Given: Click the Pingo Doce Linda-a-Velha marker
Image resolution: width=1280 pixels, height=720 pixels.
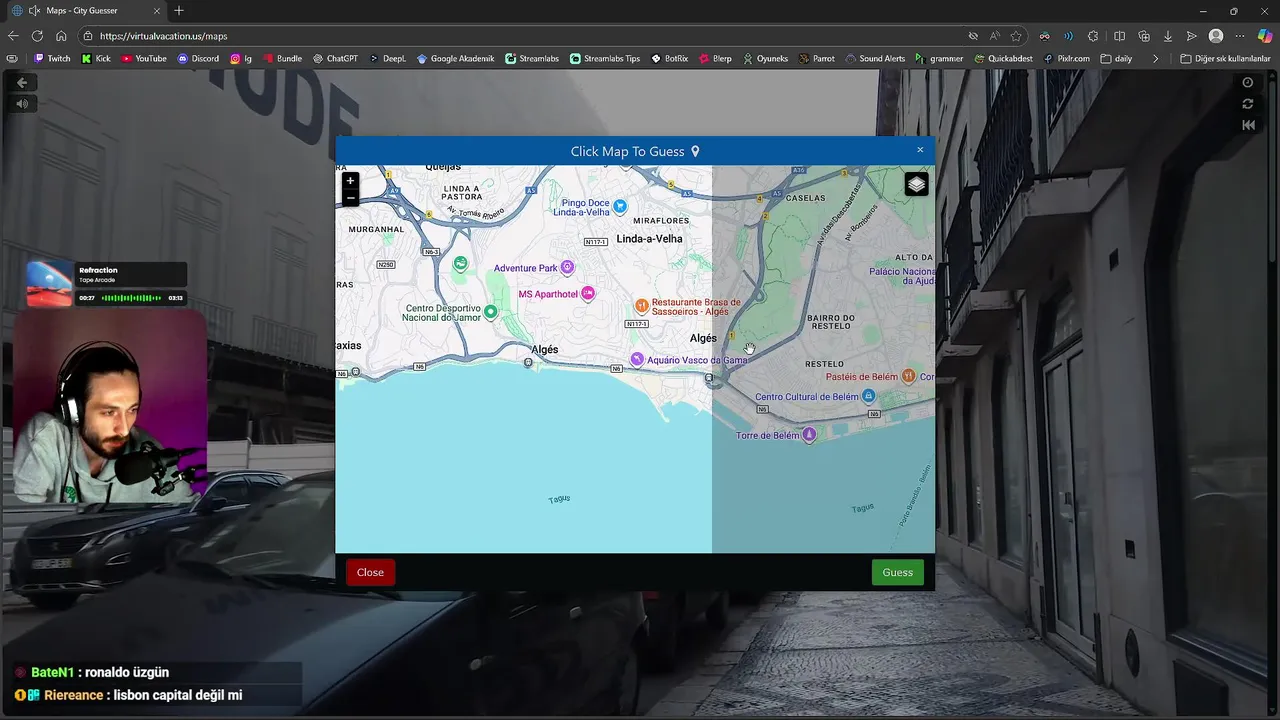Looking at the screenshot, I should point(620,206).
